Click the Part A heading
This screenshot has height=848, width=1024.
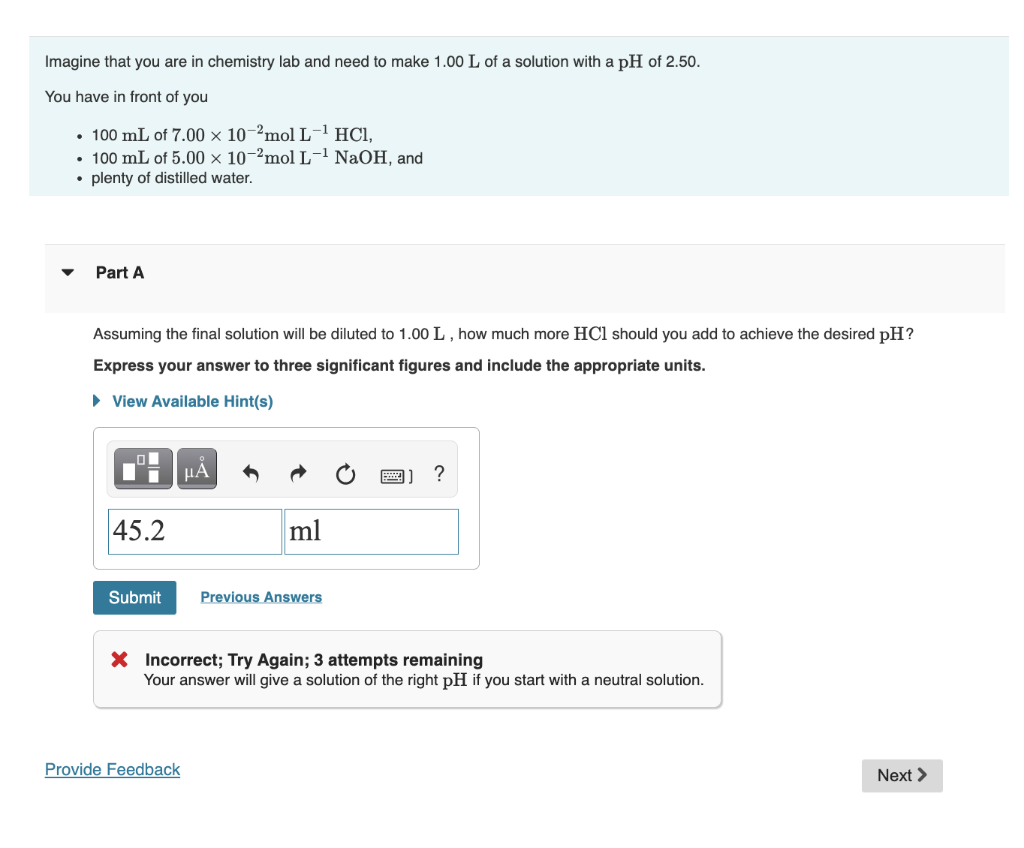(119, 272)
